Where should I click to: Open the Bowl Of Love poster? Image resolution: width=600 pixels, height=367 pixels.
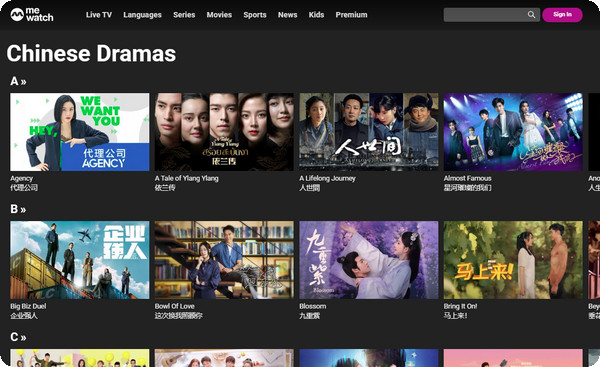[224, 260]
